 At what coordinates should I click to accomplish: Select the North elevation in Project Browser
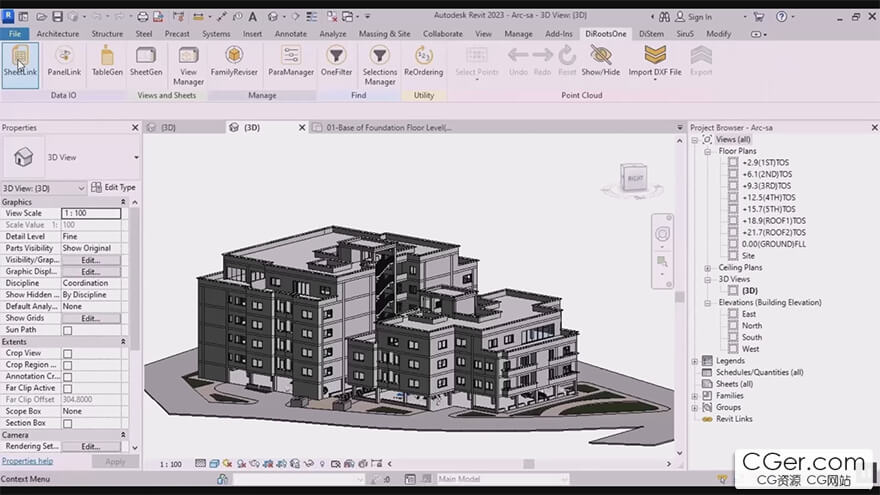pos(751,326)
